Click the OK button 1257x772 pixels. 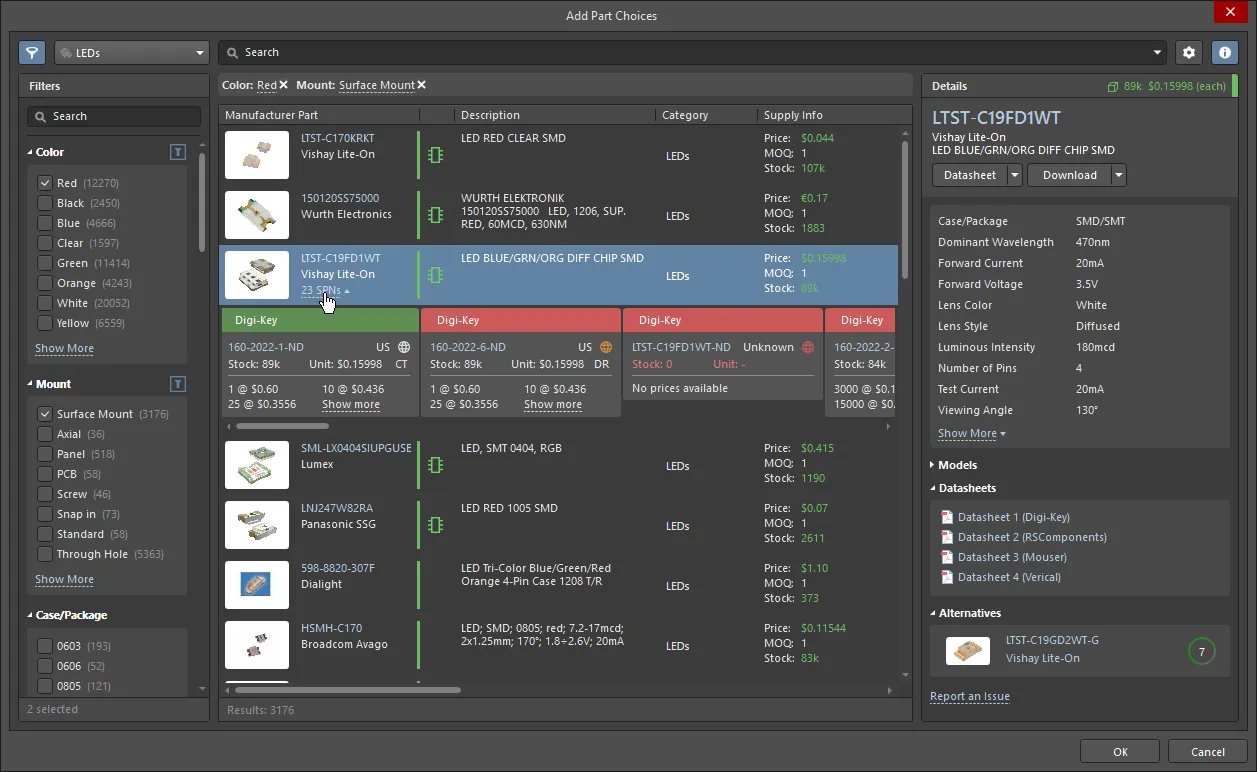1120,752
